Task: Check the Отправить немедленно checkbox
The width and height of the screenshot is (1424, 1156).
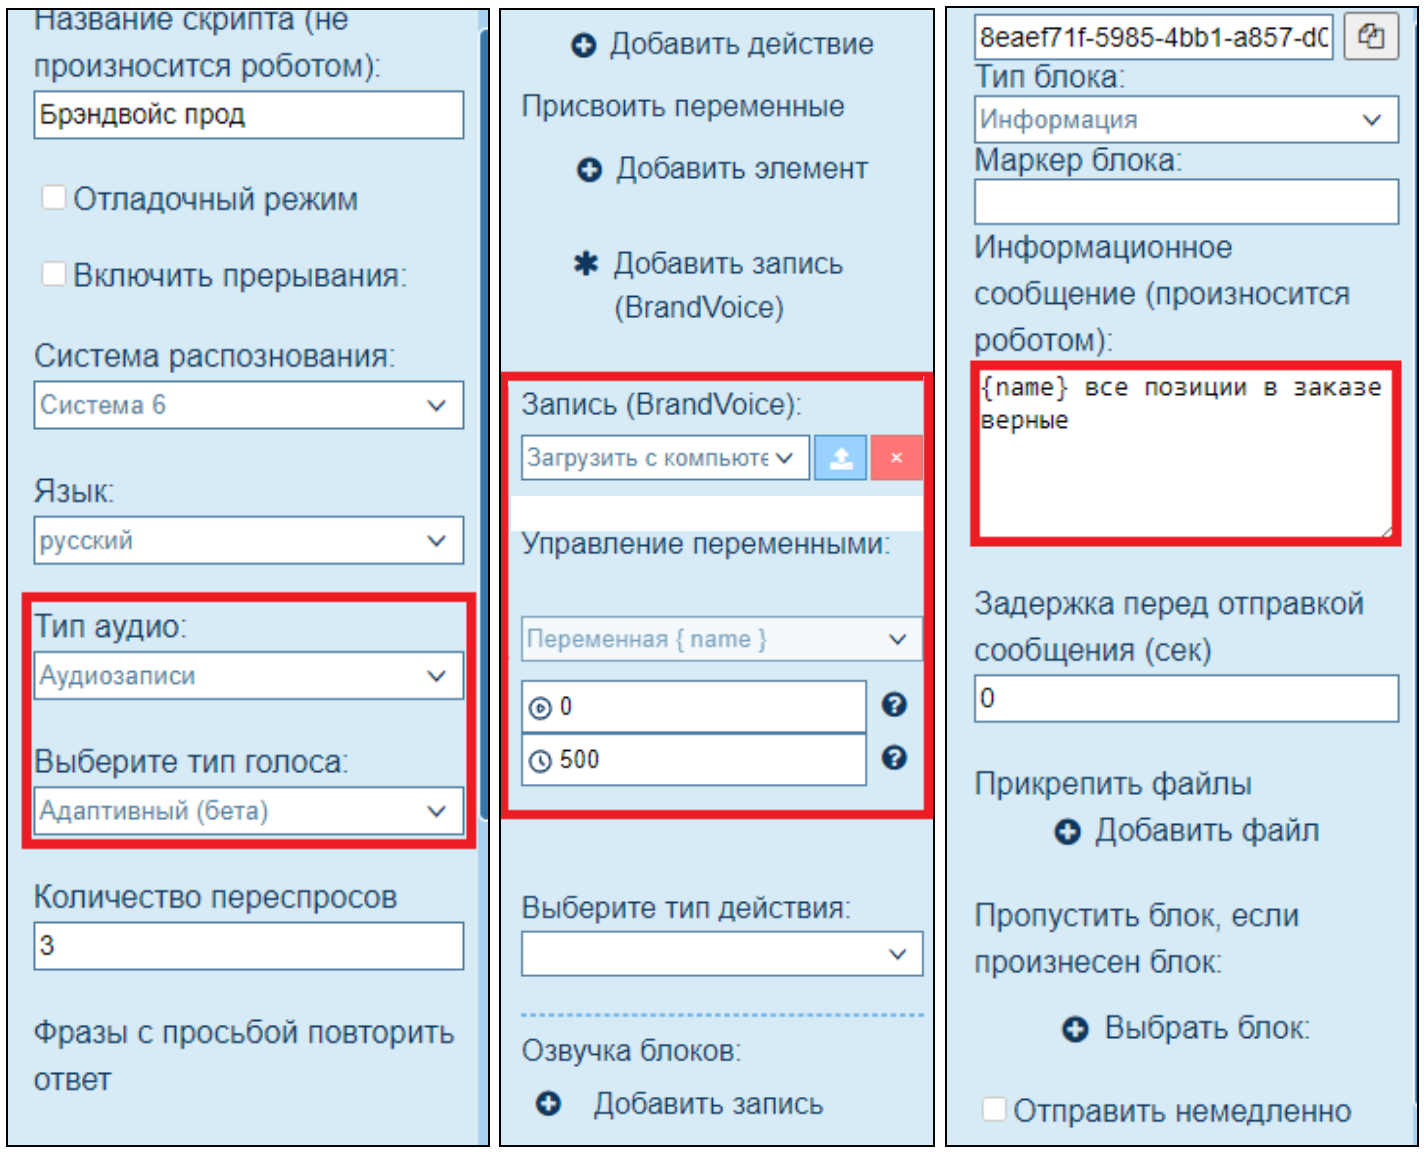Action: pyautogui.click(x=994, y=1109)
